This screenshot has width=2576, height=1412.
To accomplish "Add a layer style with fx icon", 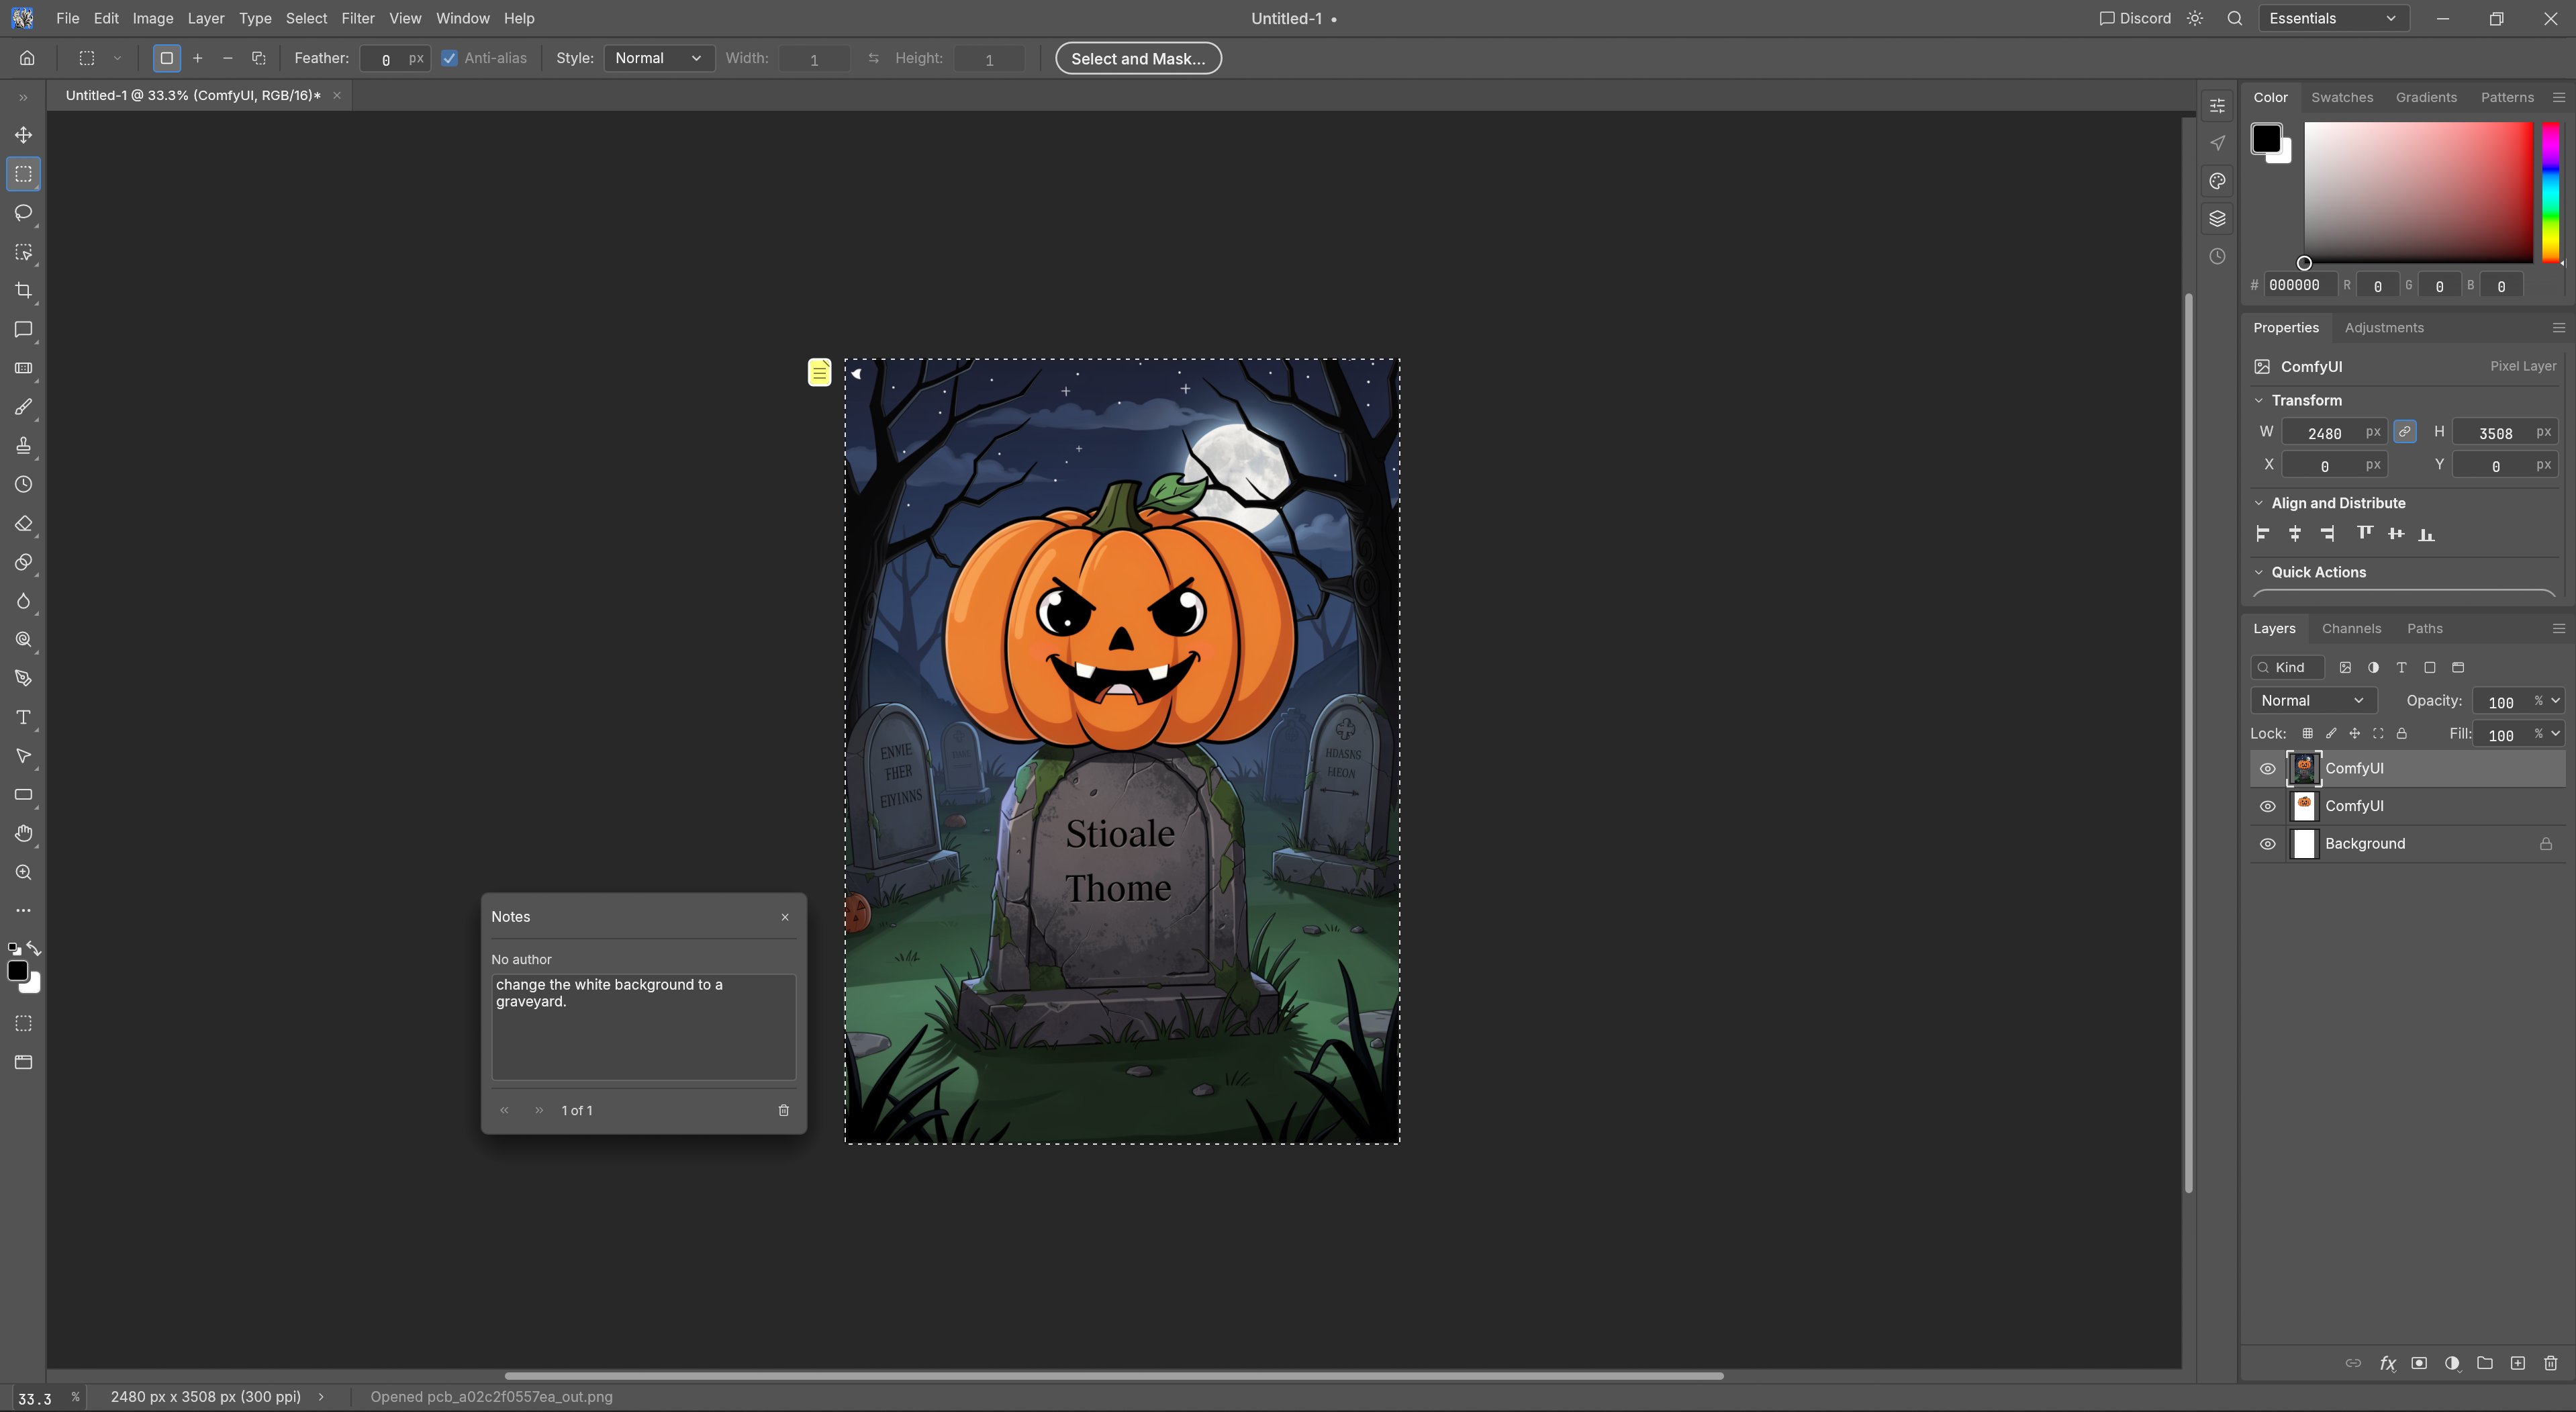I will coord(2387,1363).
